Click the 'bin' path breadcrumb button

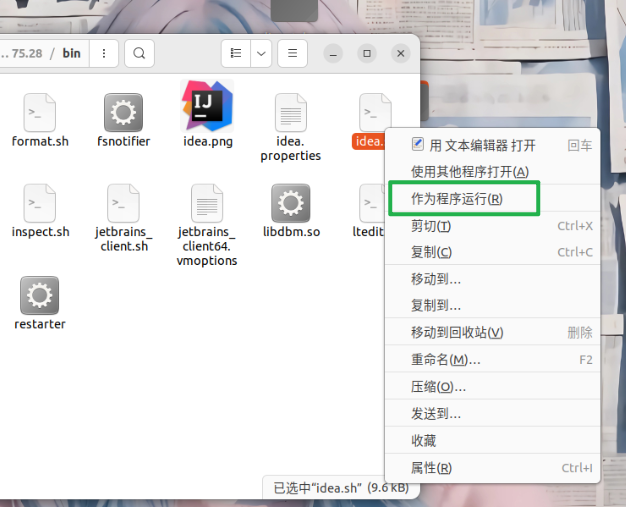tap(71, 53)
